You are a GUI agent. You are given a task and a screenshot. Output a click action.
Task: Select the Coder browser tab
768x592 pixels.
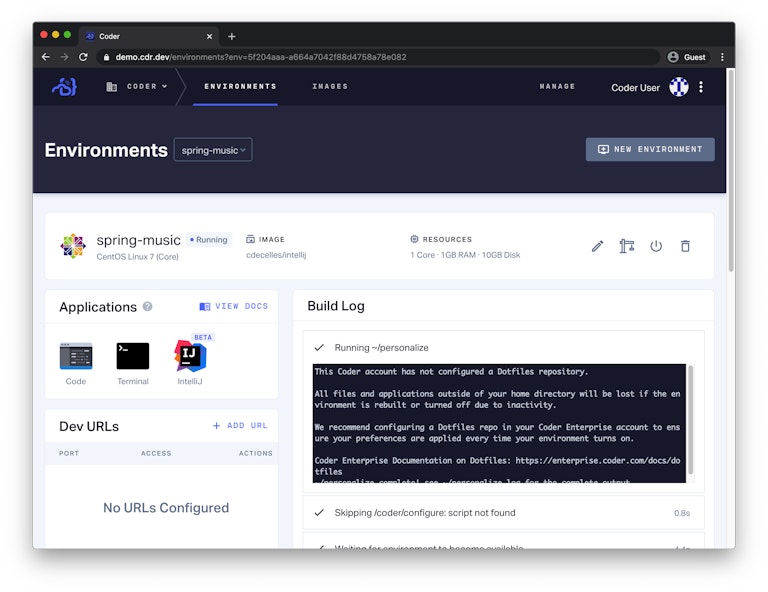(x=149, y=36)
